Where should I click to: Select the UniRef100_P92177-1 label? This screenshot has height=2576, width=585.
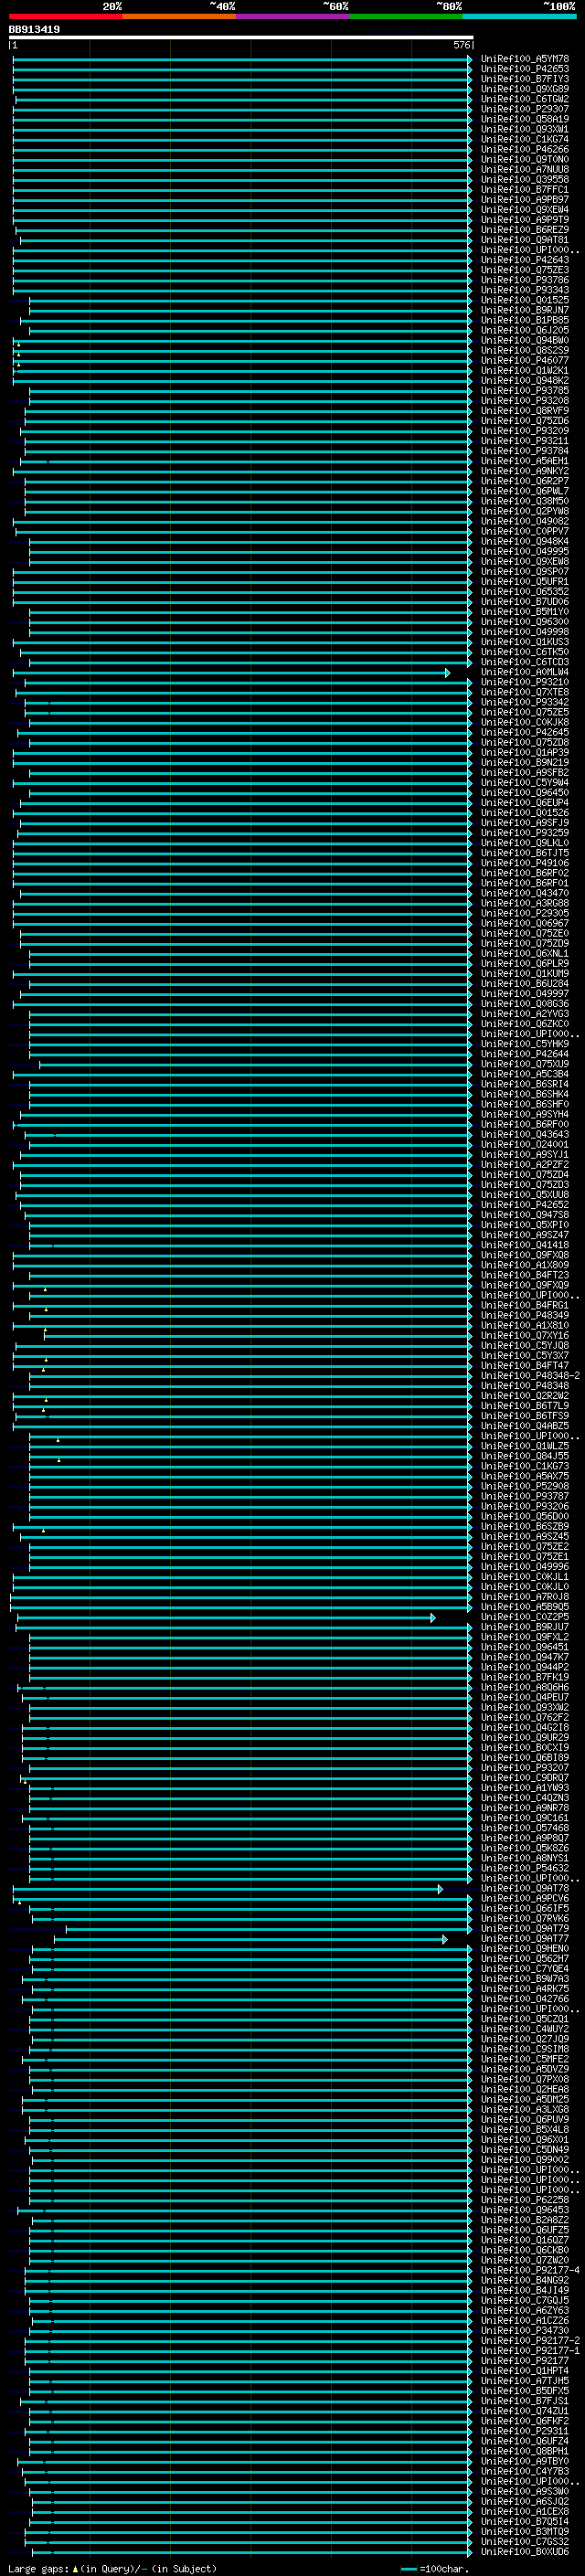pyautogui.click(x=530, y=2350)
